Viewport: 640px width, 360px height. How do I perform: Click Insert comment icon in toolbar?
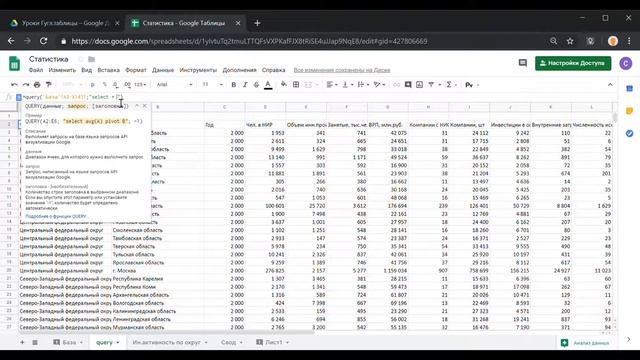[408, 84]
